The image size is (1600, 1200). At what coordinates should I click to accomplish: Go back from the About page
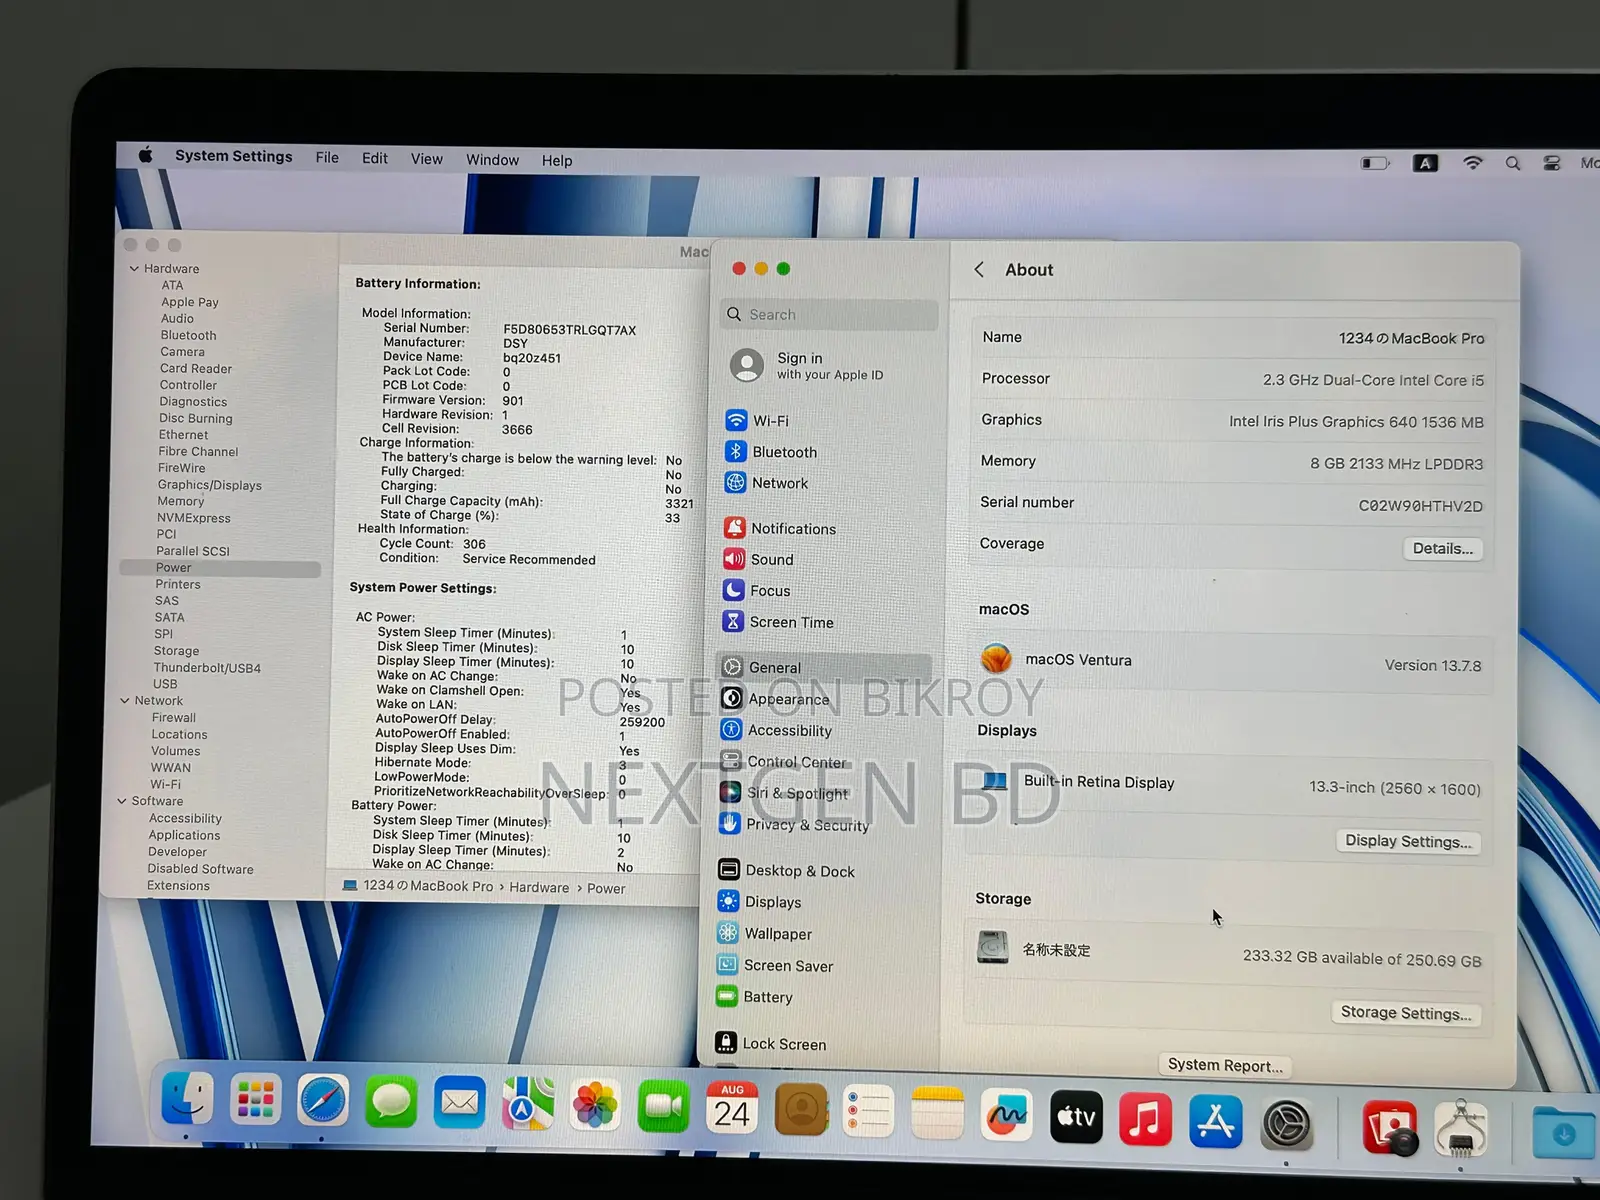[x=979, y=269]
